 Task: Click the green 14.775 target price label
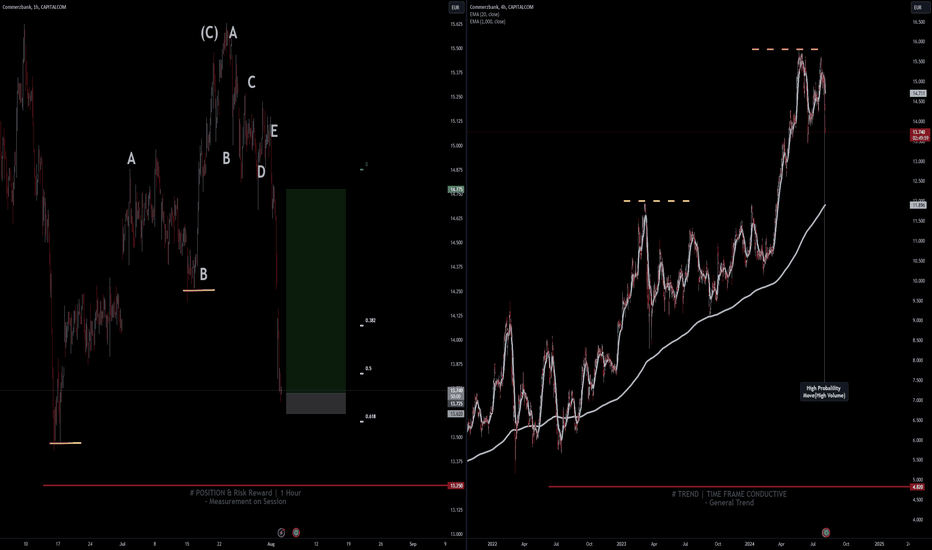pos(456,190)
